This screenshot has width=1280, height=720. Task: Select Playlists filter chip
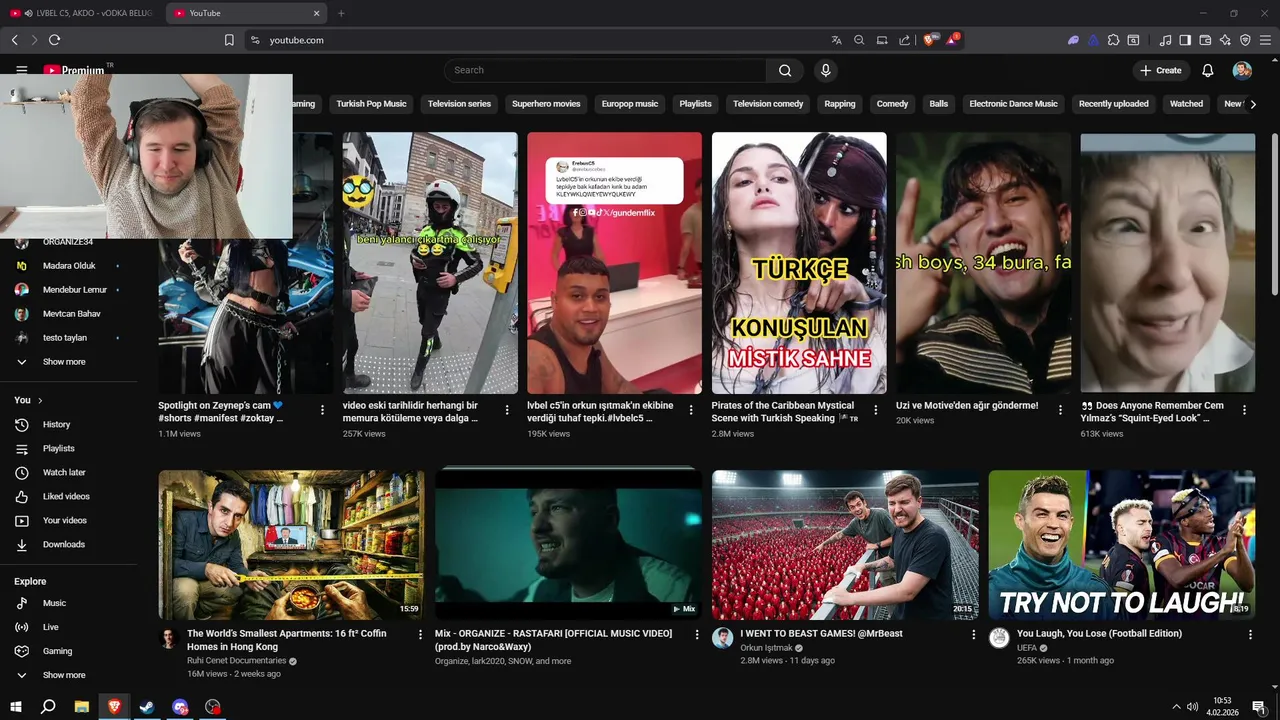695,104
